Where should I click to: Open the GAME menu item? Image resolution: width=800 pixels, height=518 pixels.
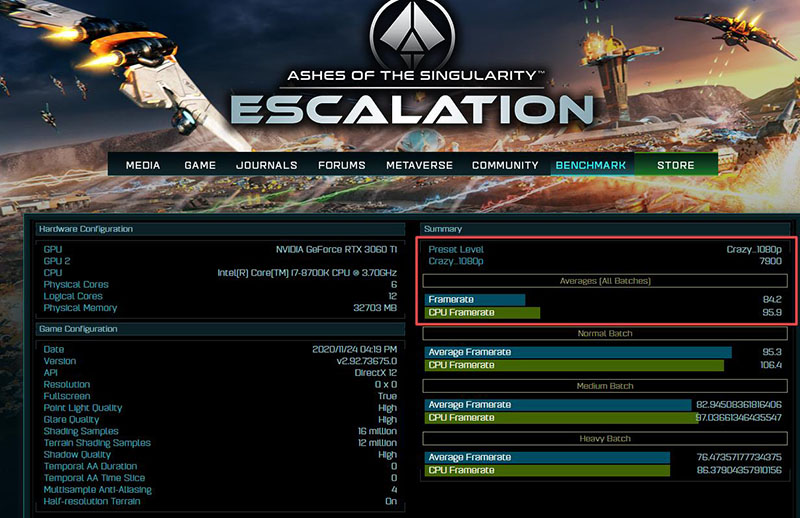200,165
